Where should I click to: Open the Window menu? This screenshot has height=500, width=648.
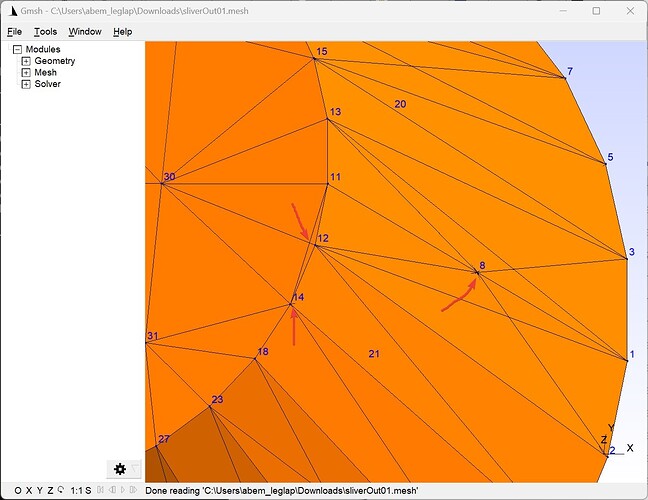[x=85, y=32]
